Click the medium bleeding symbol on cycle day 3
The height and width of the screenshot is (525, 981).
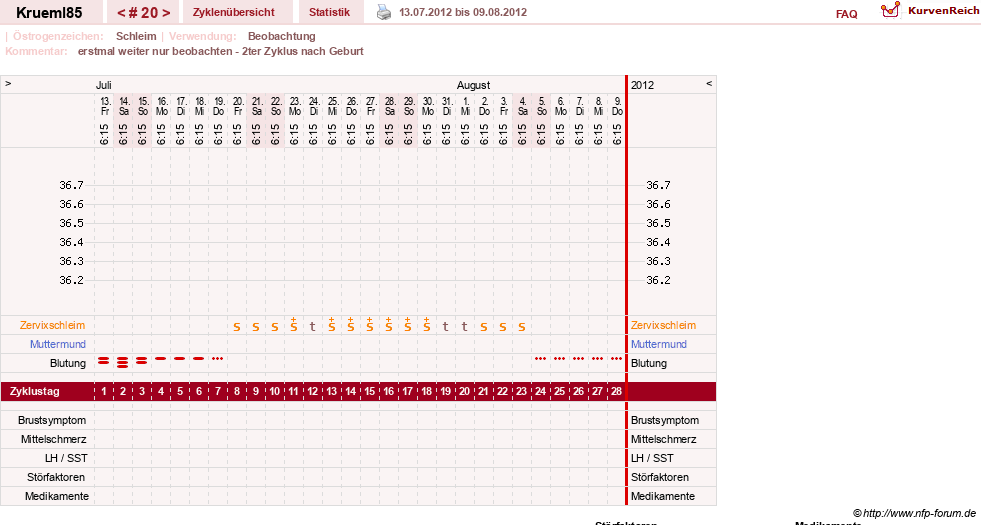coord(142,360)
